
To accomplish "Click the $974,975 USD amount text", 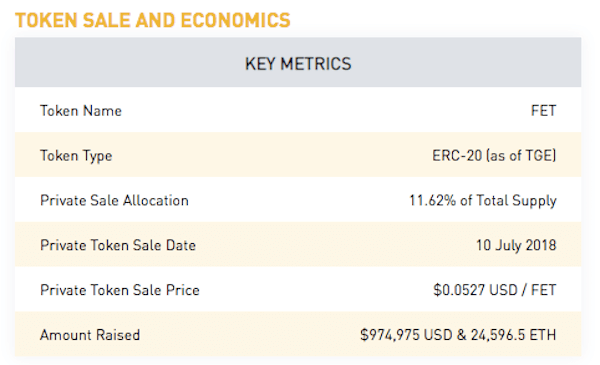I will [406, 335].
